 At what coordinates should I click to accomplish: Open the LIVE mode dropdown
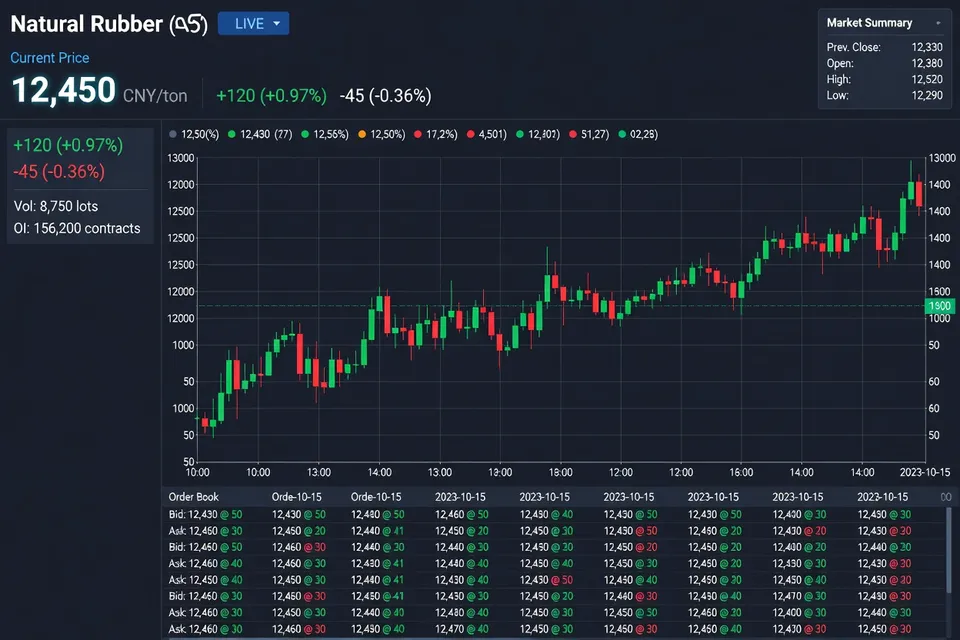coord(253,23)
